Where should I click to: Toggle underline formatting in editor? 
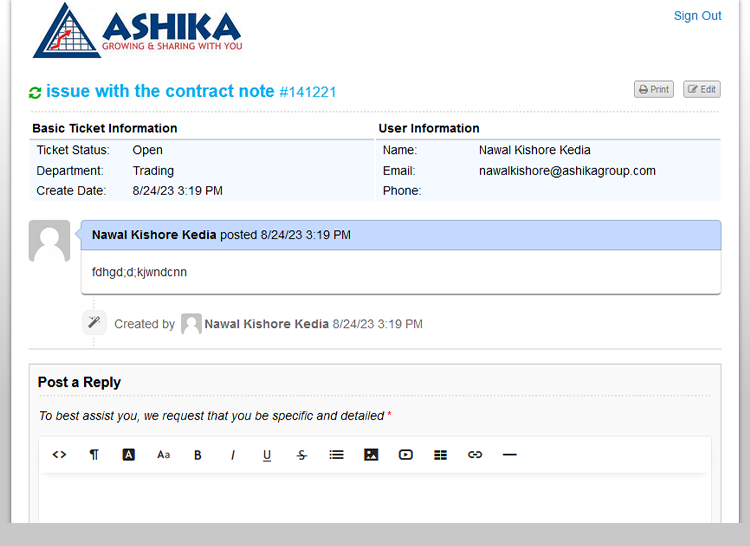(267, 455)
